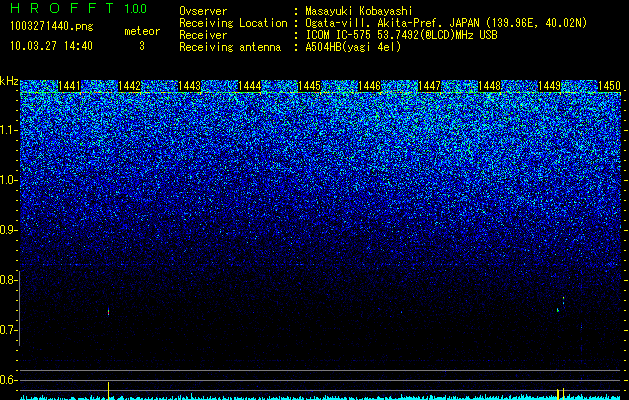Click the yellow intensity spikes near 1449

(561, 394)
